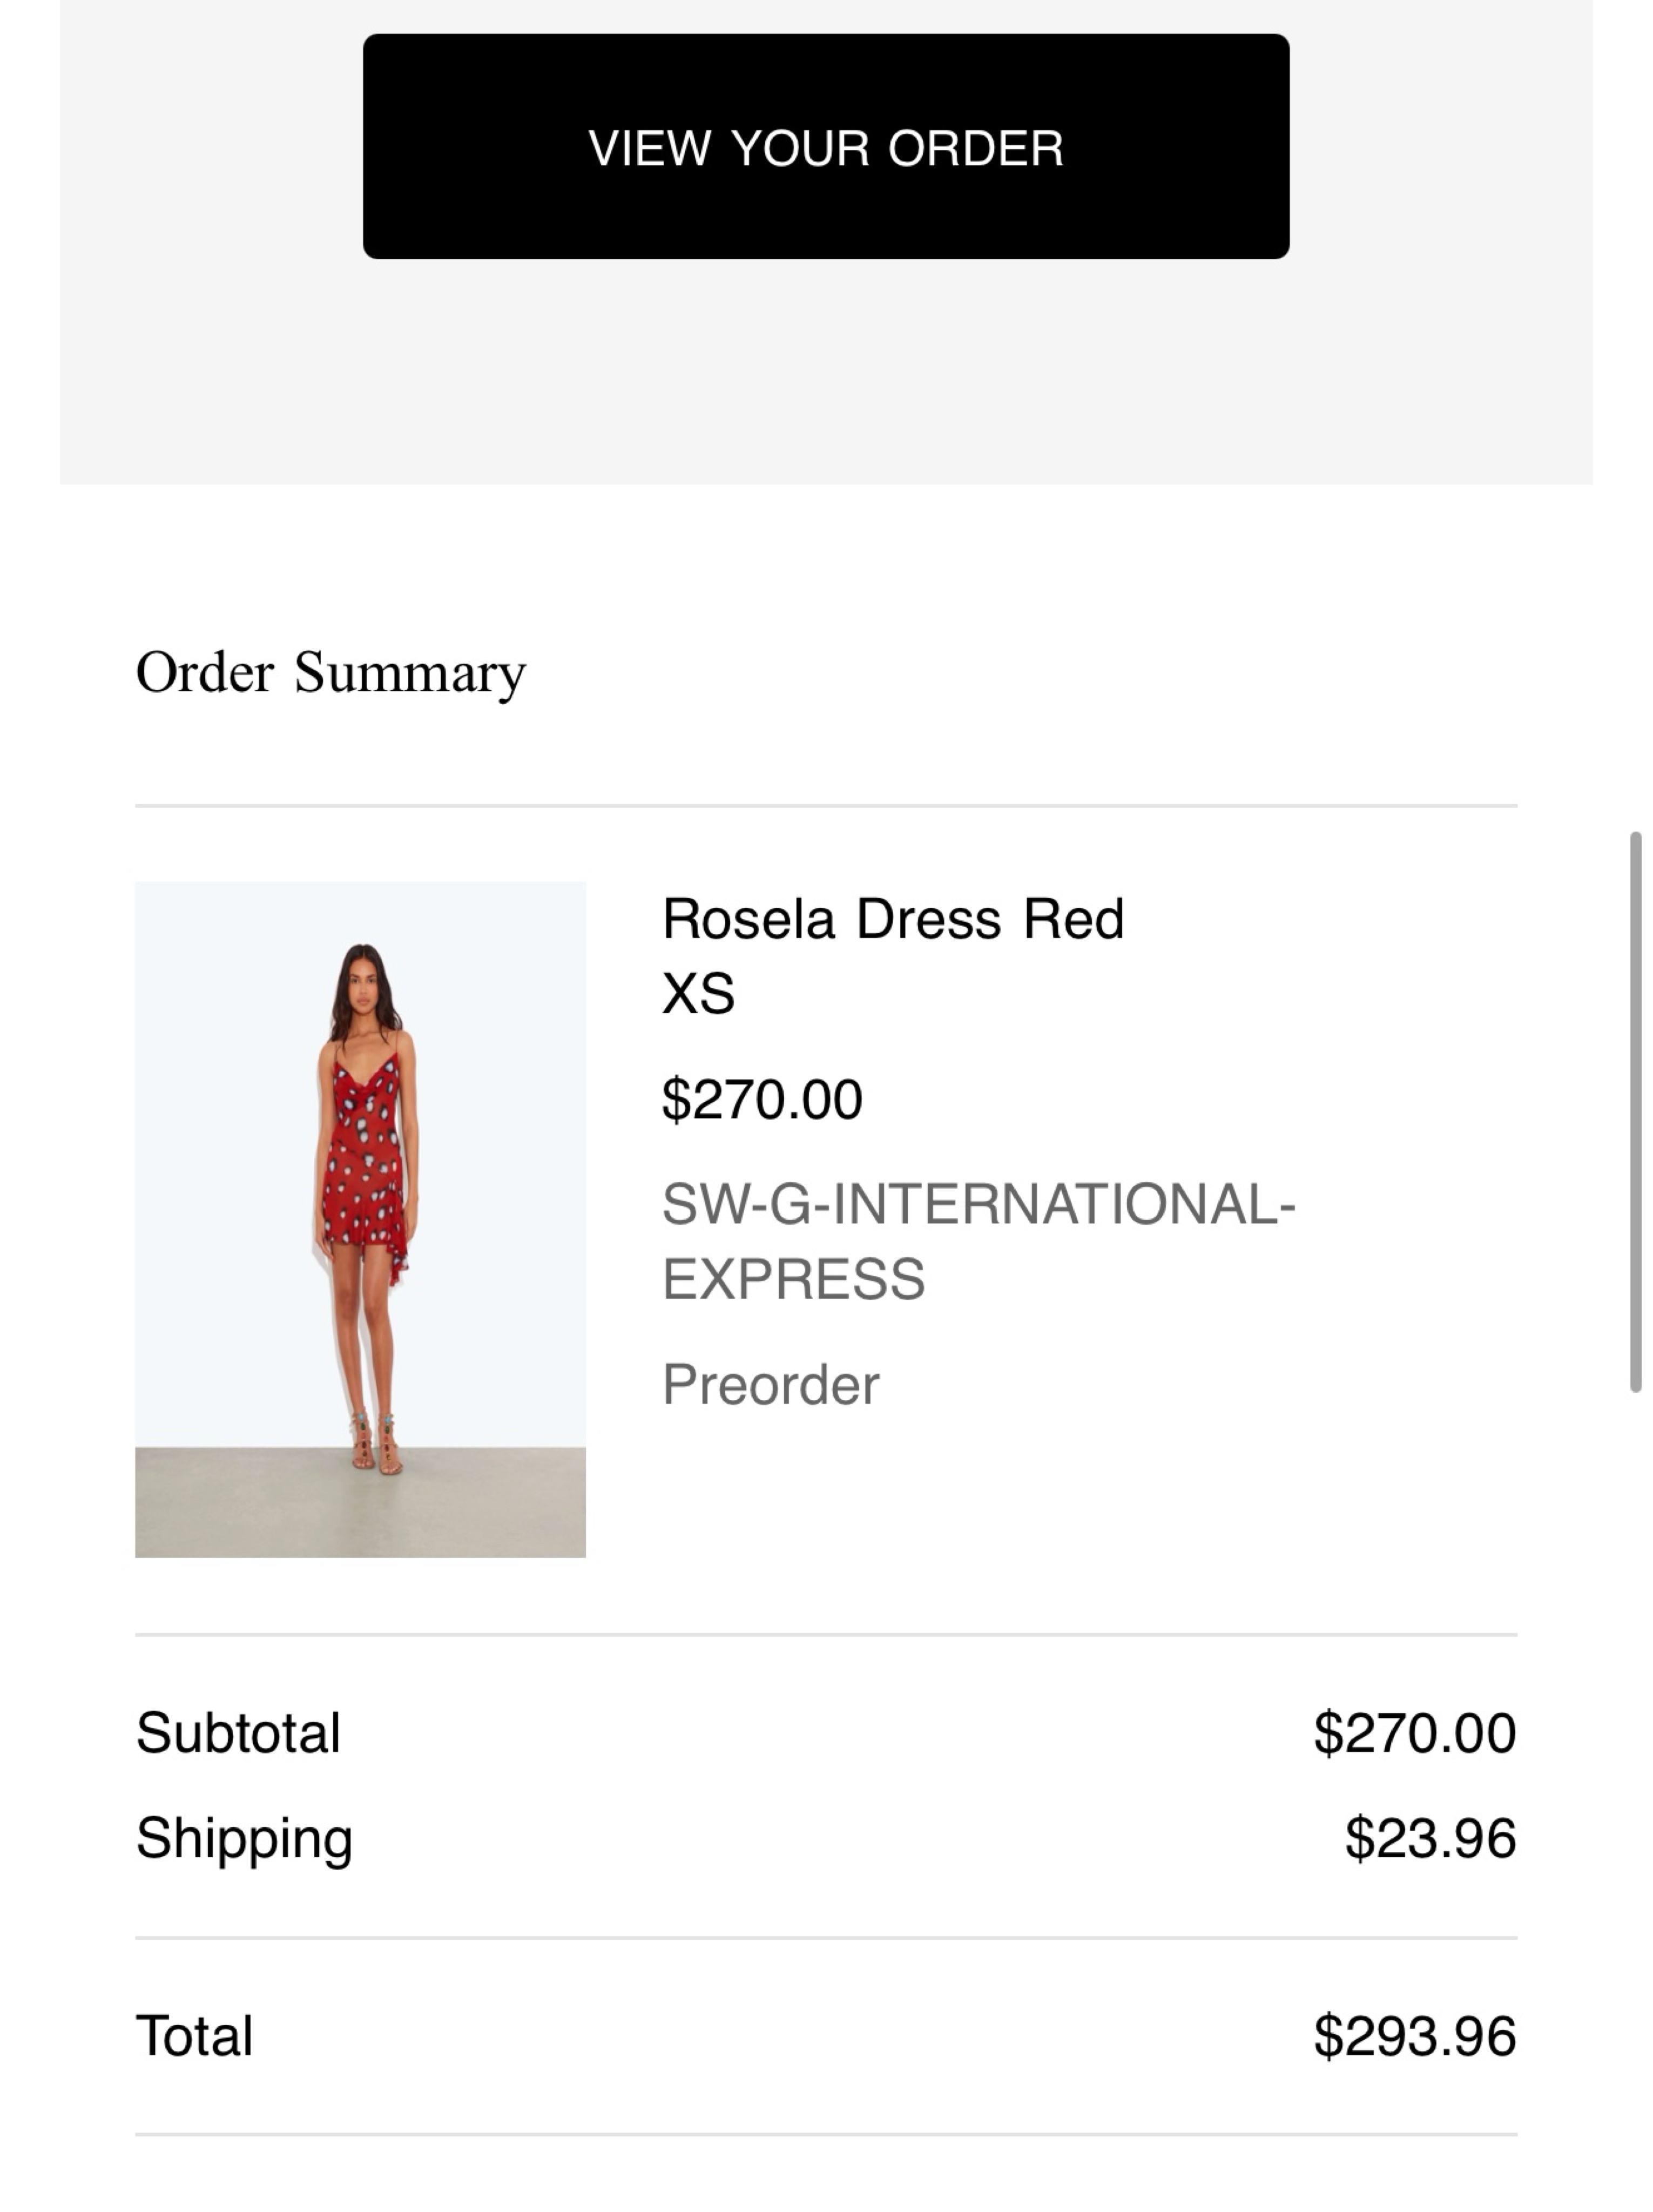Click the Rosela Dress Red product name
This screenshot has height=2212, width=1653.
(x=893, y=918)
